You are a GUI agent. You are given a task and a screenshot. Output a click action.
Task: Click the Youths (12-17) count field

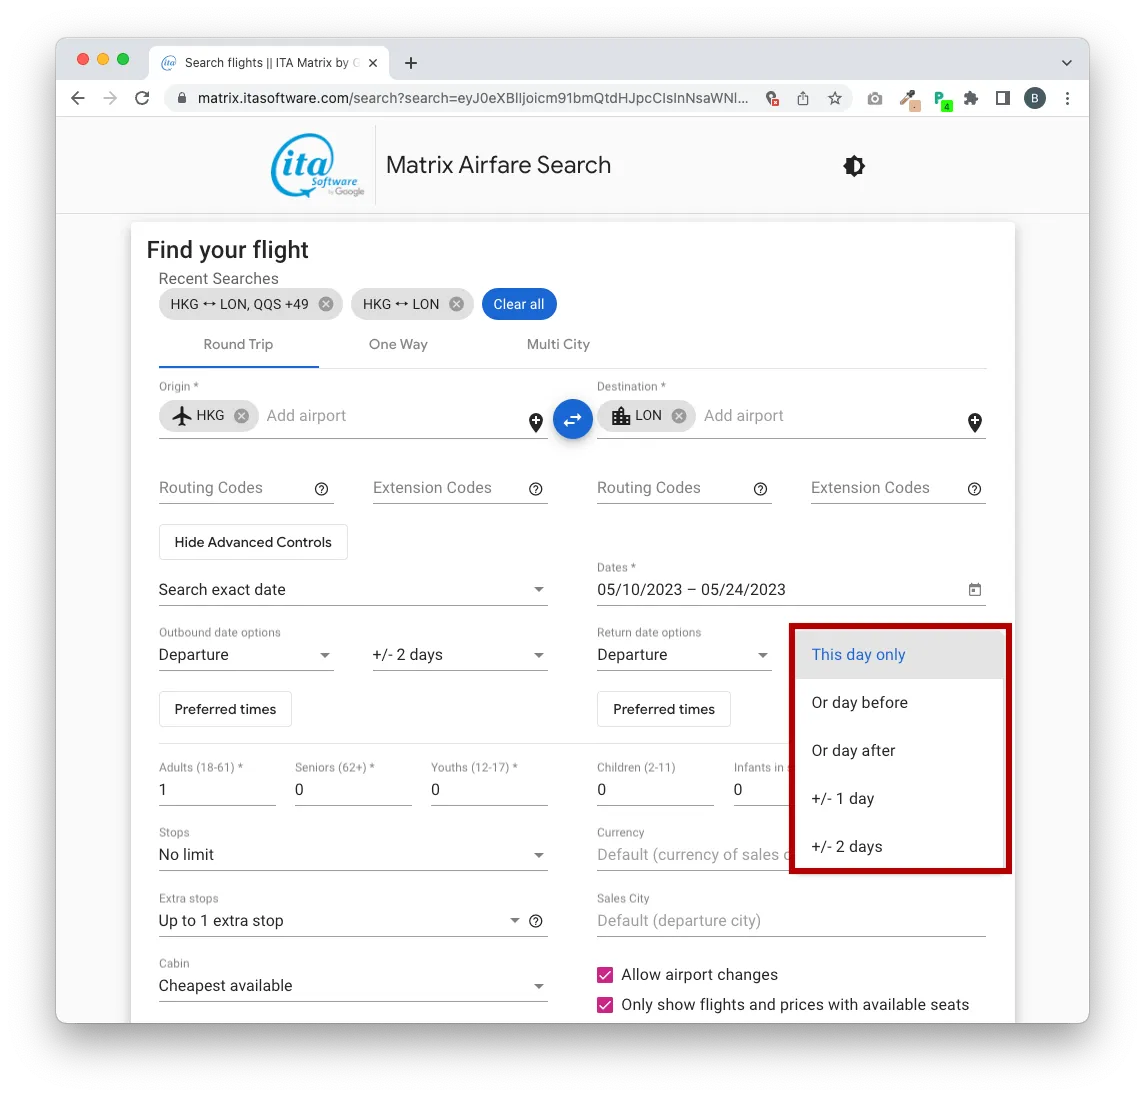click(x=489, y=790)
